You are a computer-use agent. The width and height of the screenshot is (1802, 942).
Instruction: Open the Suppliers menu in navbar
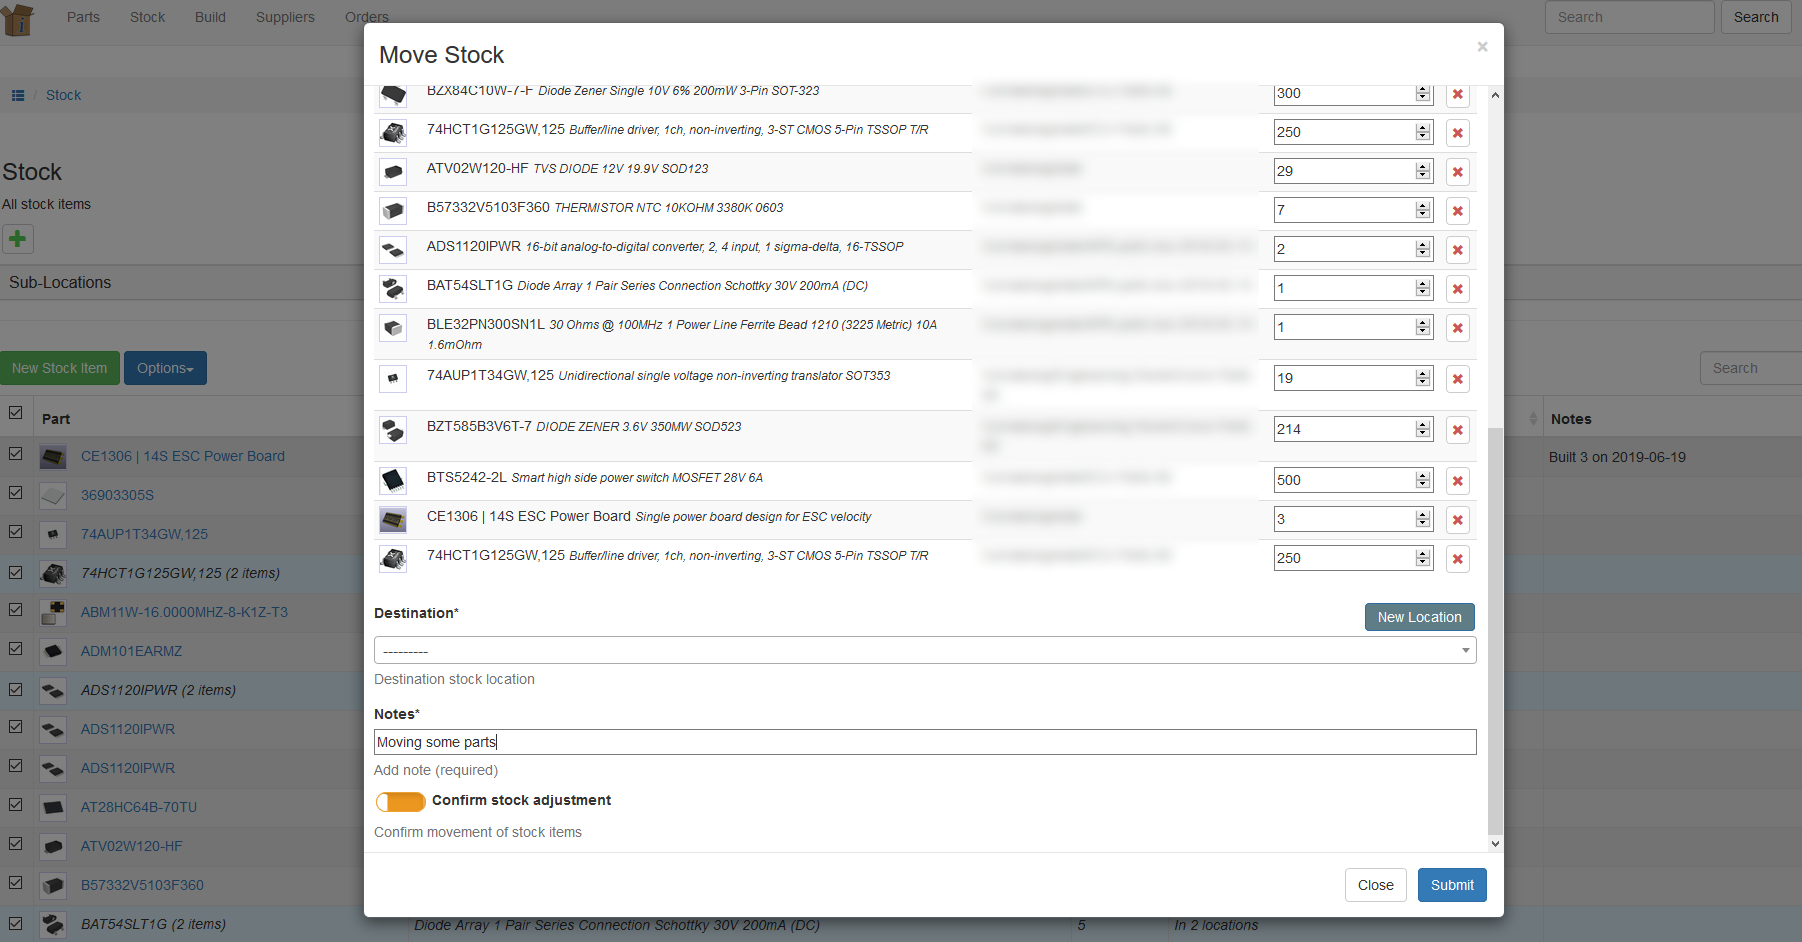point(285,17)
